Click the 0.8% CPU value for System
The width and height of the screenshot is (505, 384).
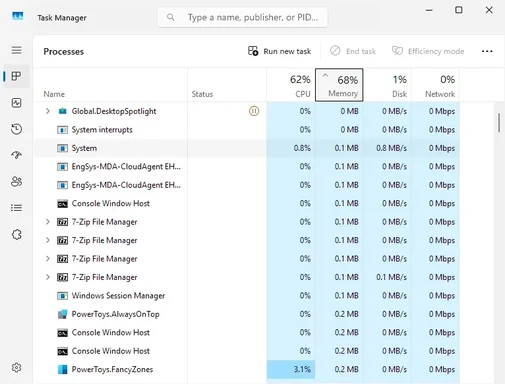302,148
